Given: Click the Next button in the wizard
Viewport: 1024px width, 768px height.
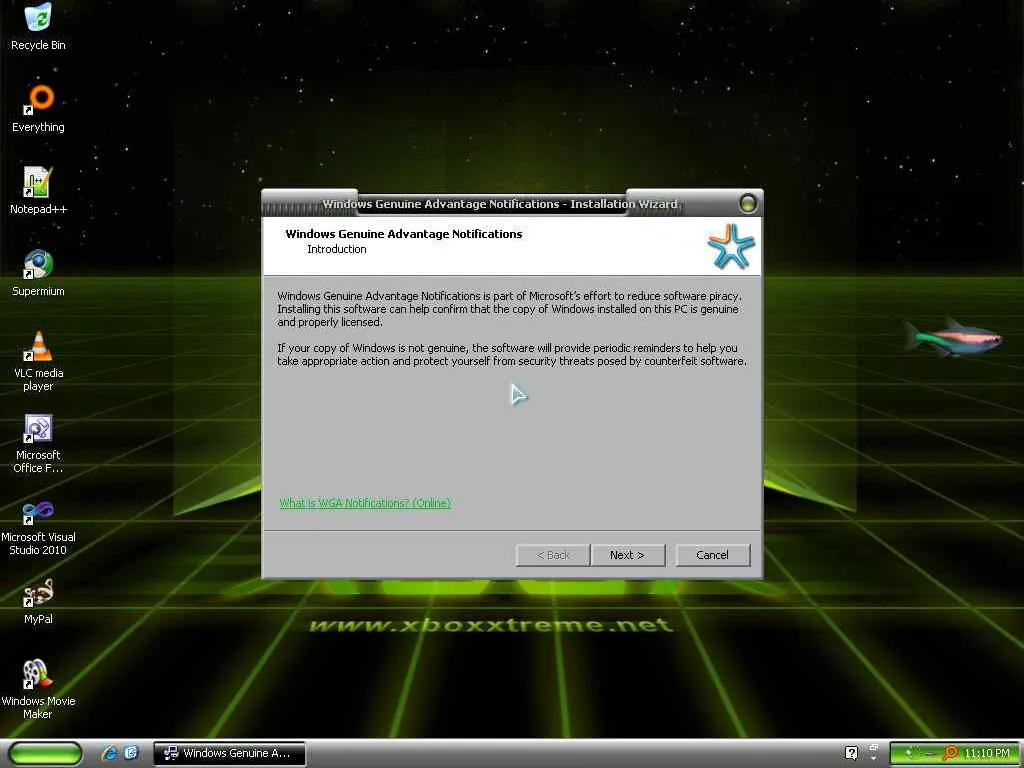Looking at the screenshot, I should [x=628, y=555].
